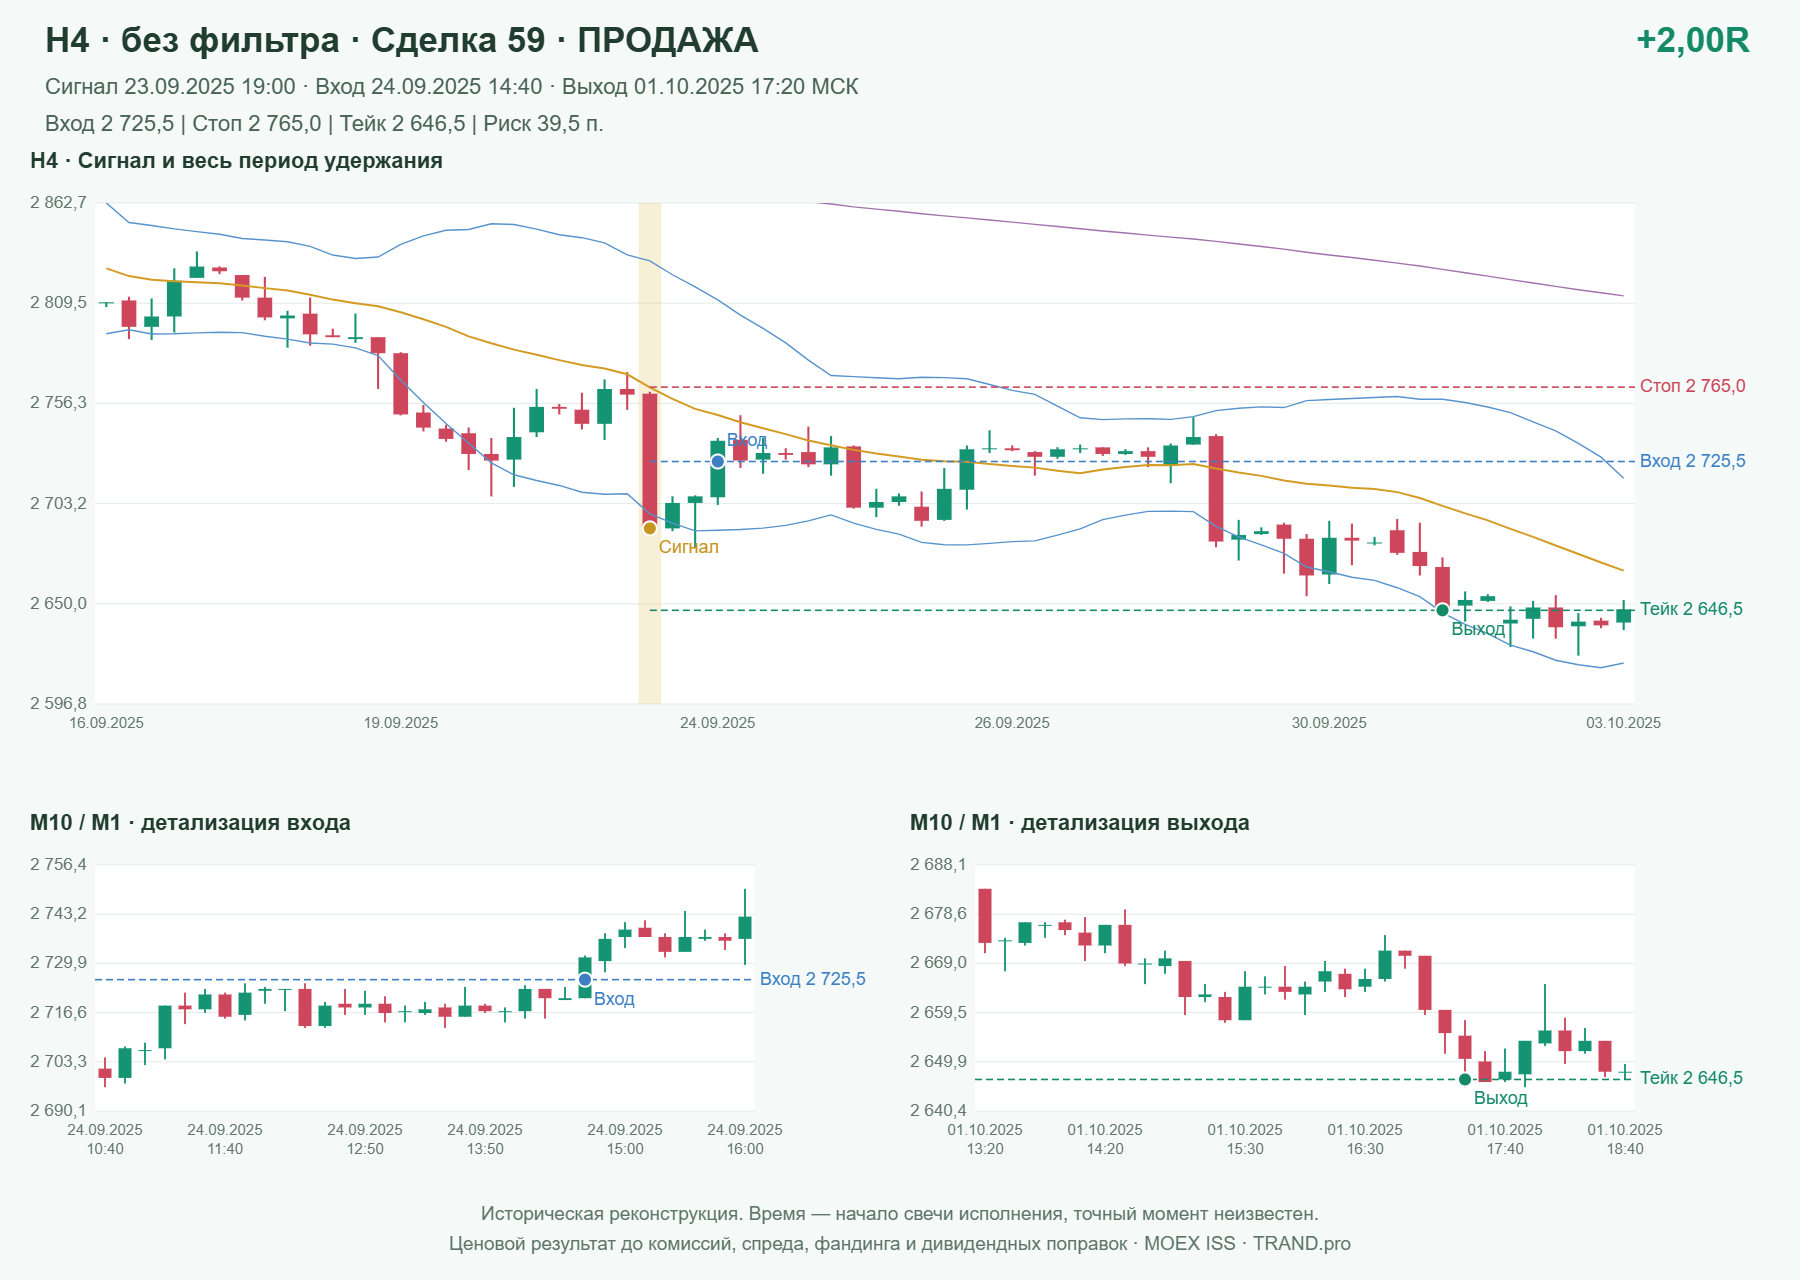Click the 2 678,6 label on the exit chart axis
This screenshot has width=1800, height=1280.
tap(938, 914)
